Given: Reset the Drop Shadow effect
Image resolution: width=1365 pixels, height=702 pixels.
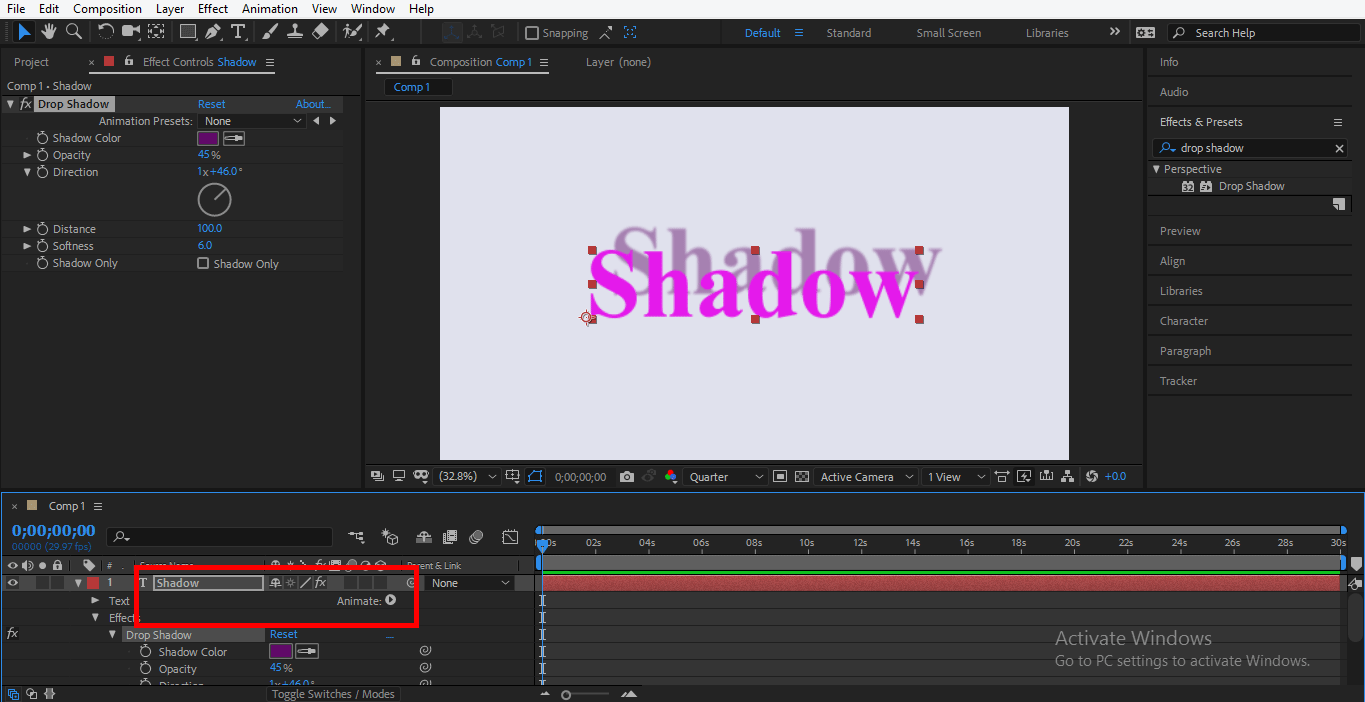Looking at the screenshot, I should (213, 103).
